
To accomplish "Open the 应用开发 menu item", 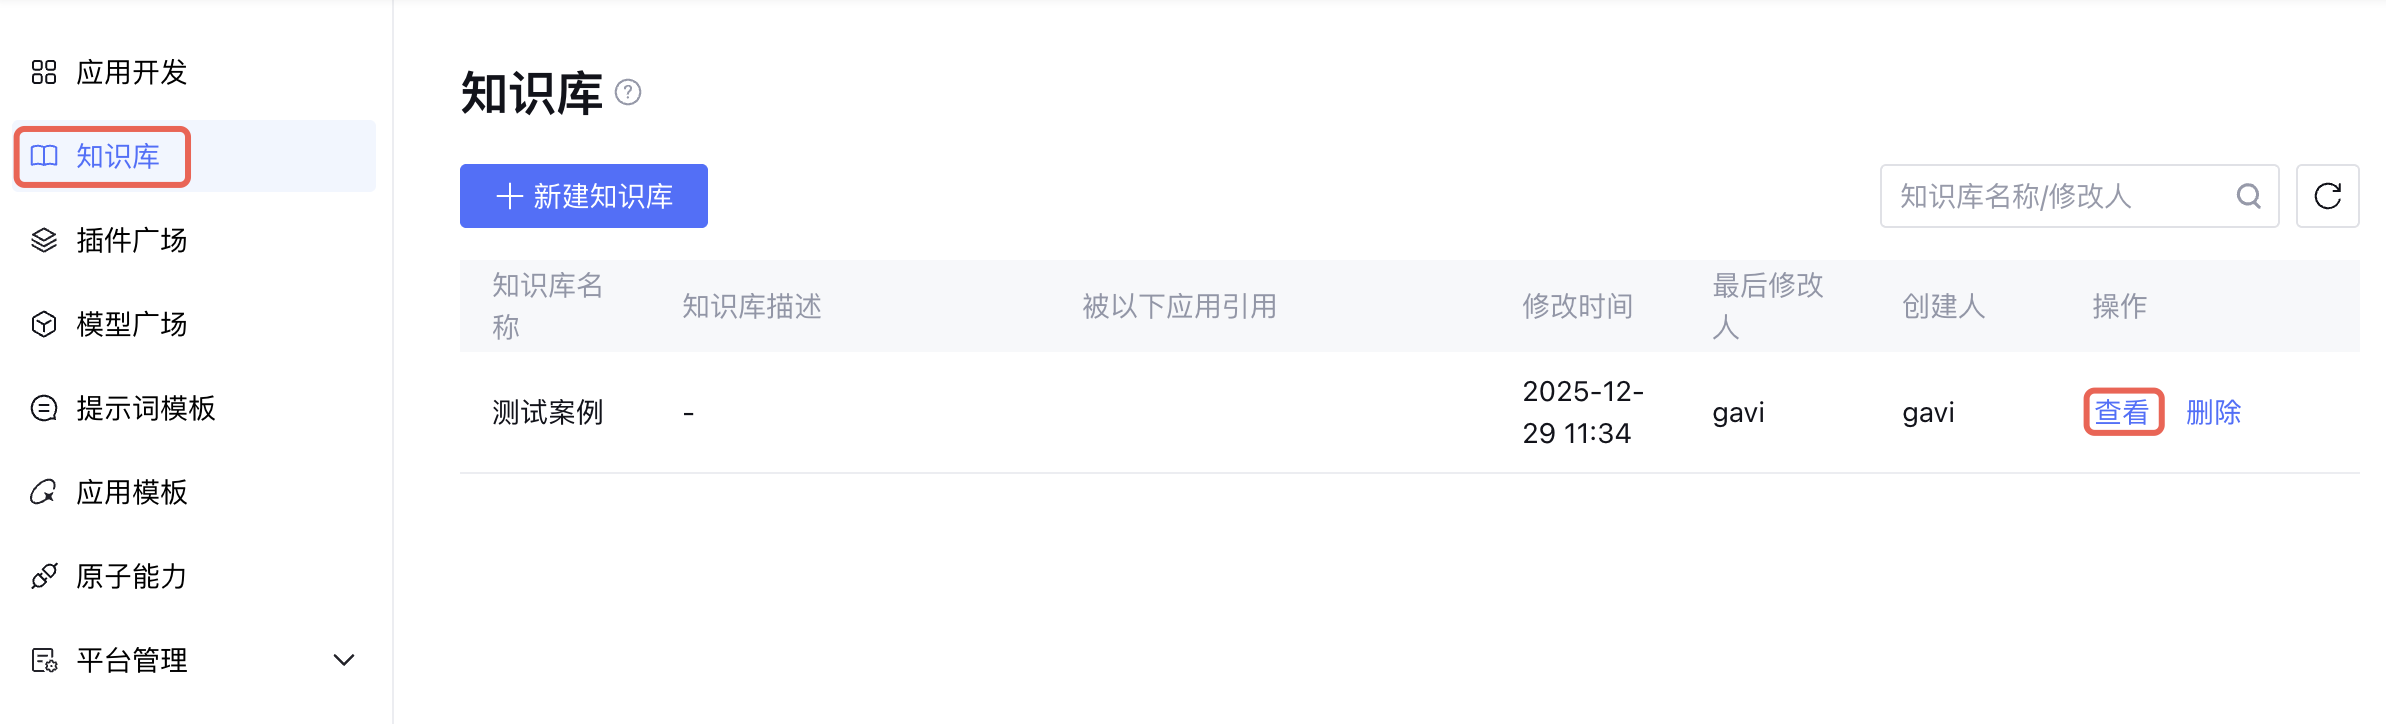I will pyautogui.click(x=132, y=72).
